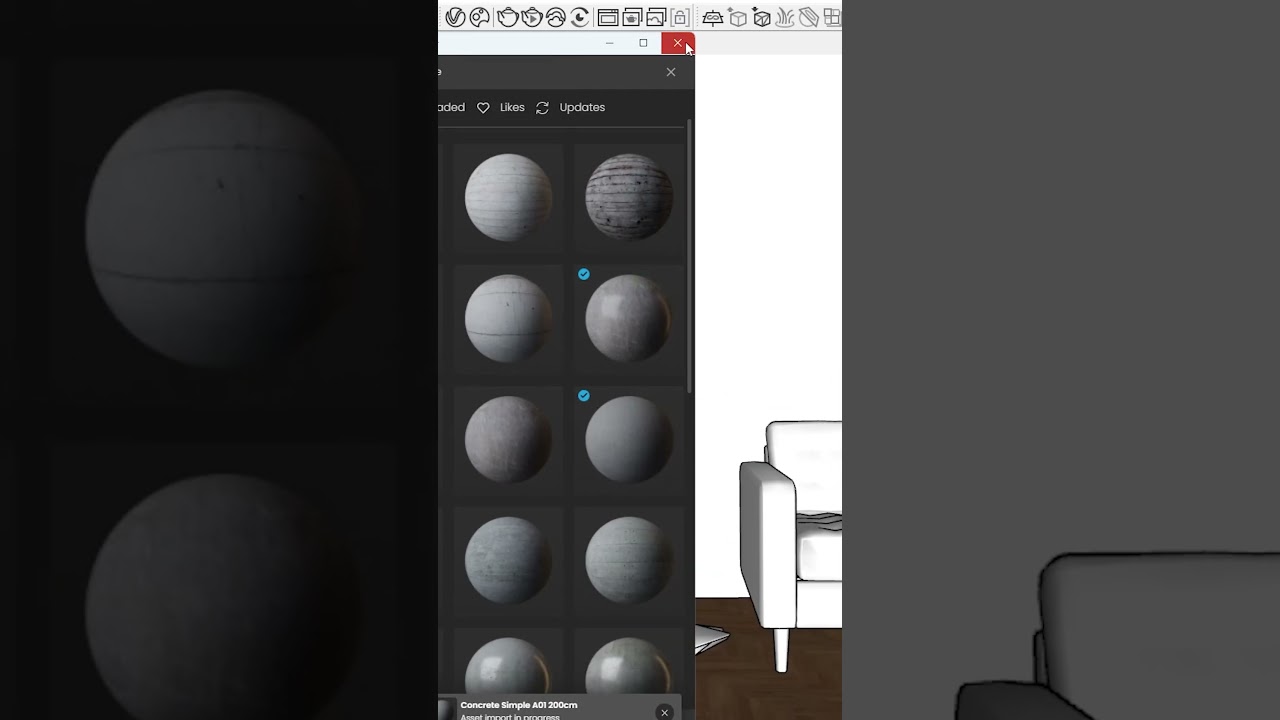Add a V-Ray Infinite Plane
The height and width of the screenshot is (720, 1280).
click(713, 17)
